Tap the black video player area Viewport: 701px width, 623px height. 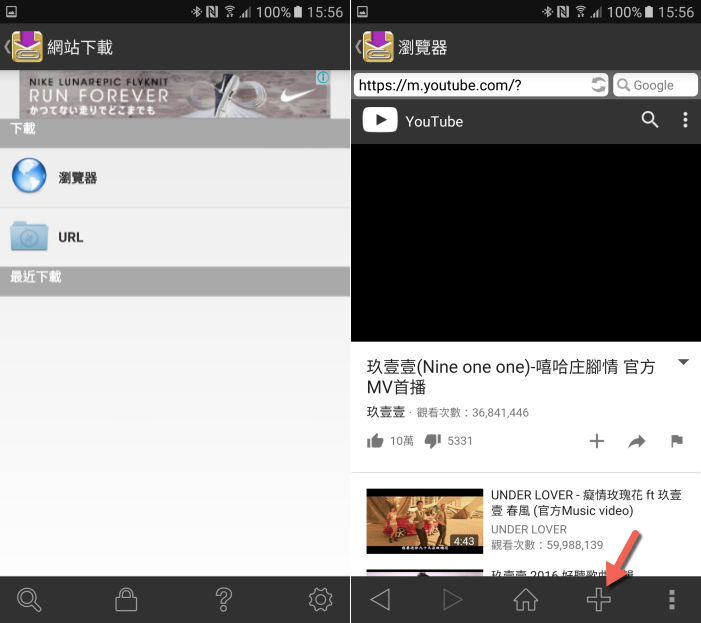(x=526, y=243)
